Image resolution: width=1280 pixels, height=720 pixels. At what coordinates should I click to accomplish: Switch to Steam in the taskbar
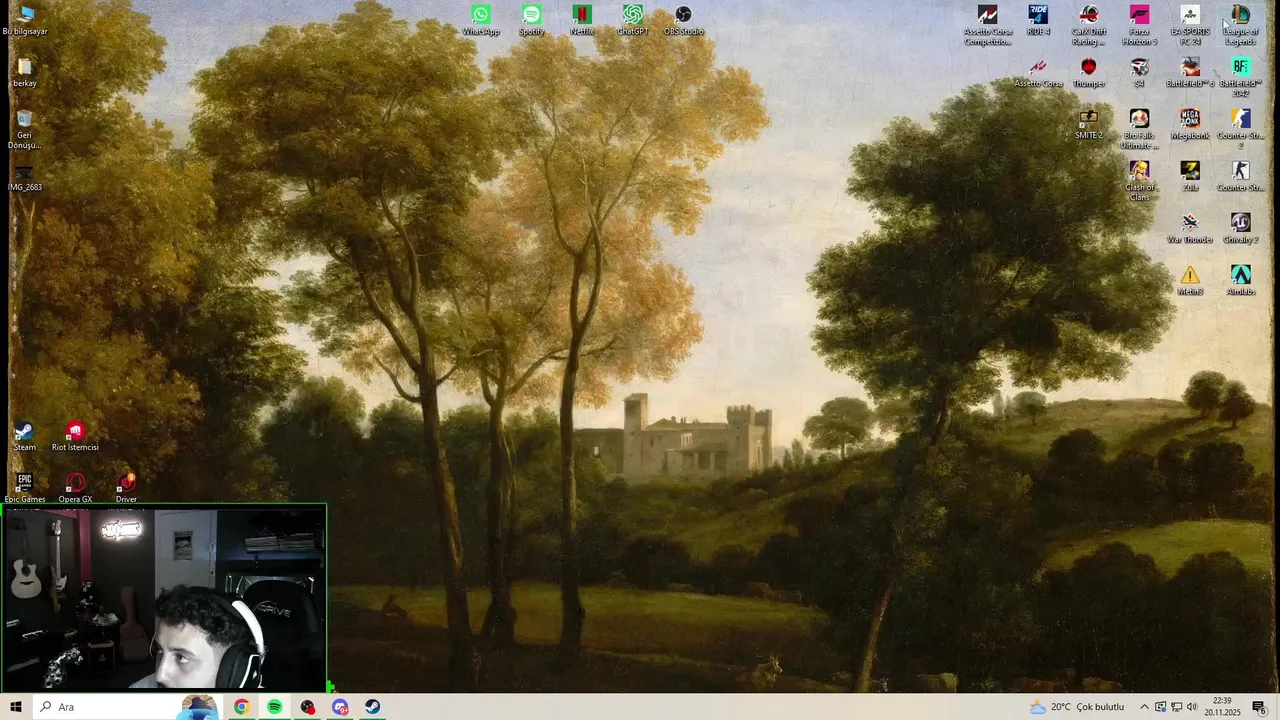pos(373,707)
